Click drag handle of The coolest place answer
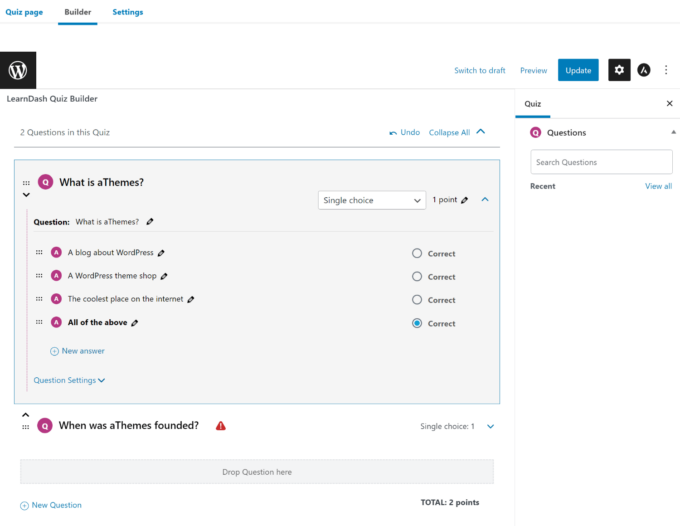 pyautogui.click(x=39, y=299)
